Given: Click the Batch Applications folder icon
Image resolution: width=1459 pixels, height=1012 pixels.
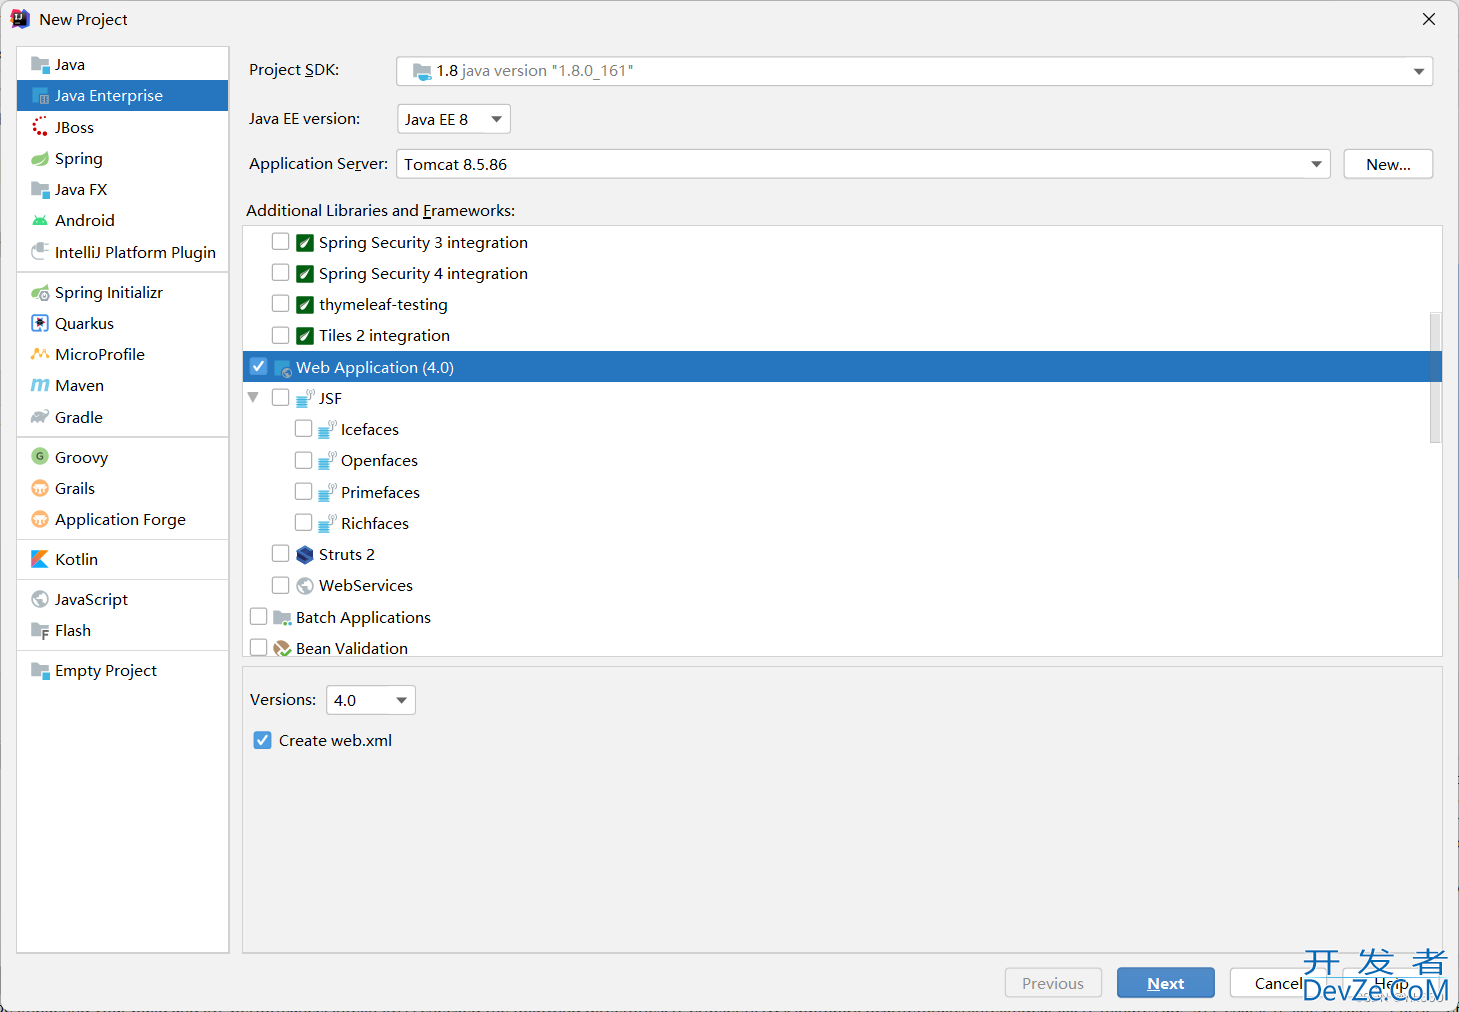Looking at the screenshot, I should 282,618.
